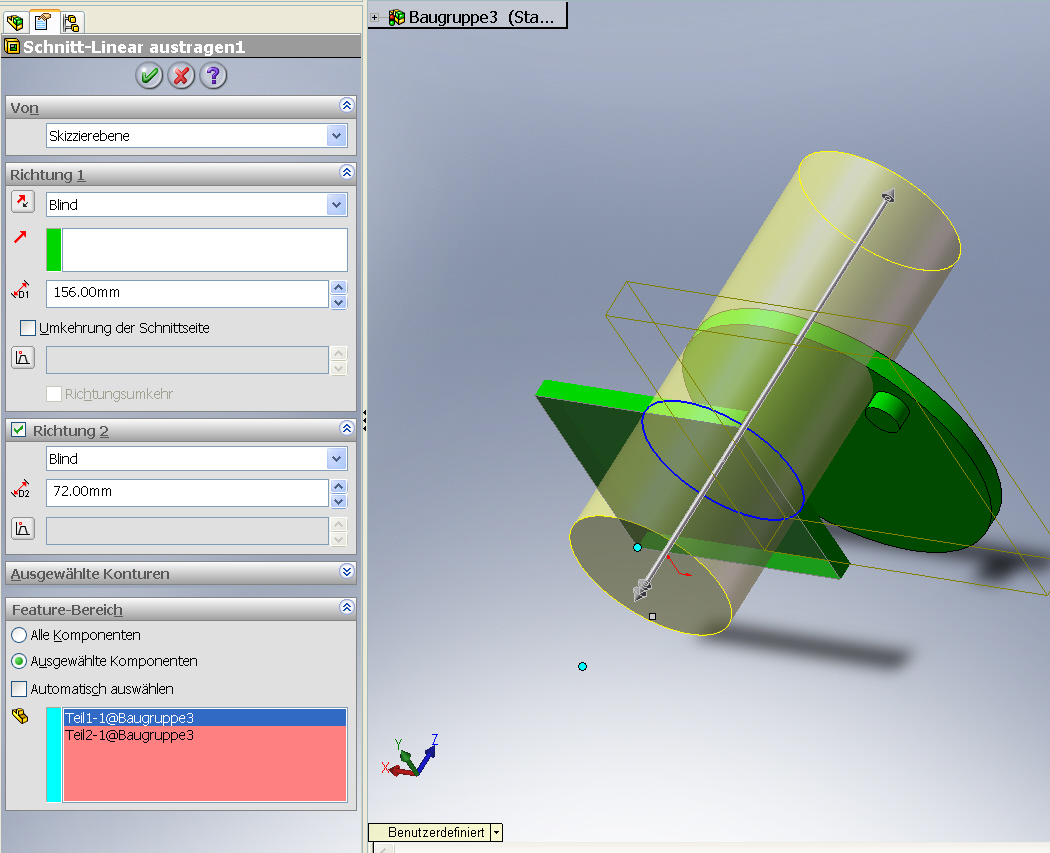1050x853 pixels.
Task: Click the Richtungsumkehr checkbox
Action: coord(54,394)
